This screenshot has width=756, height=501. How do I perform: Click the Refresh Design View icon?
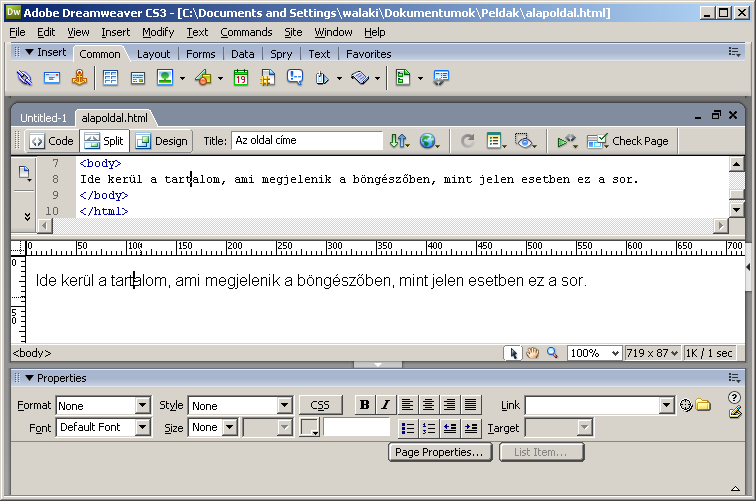(467, 141)
